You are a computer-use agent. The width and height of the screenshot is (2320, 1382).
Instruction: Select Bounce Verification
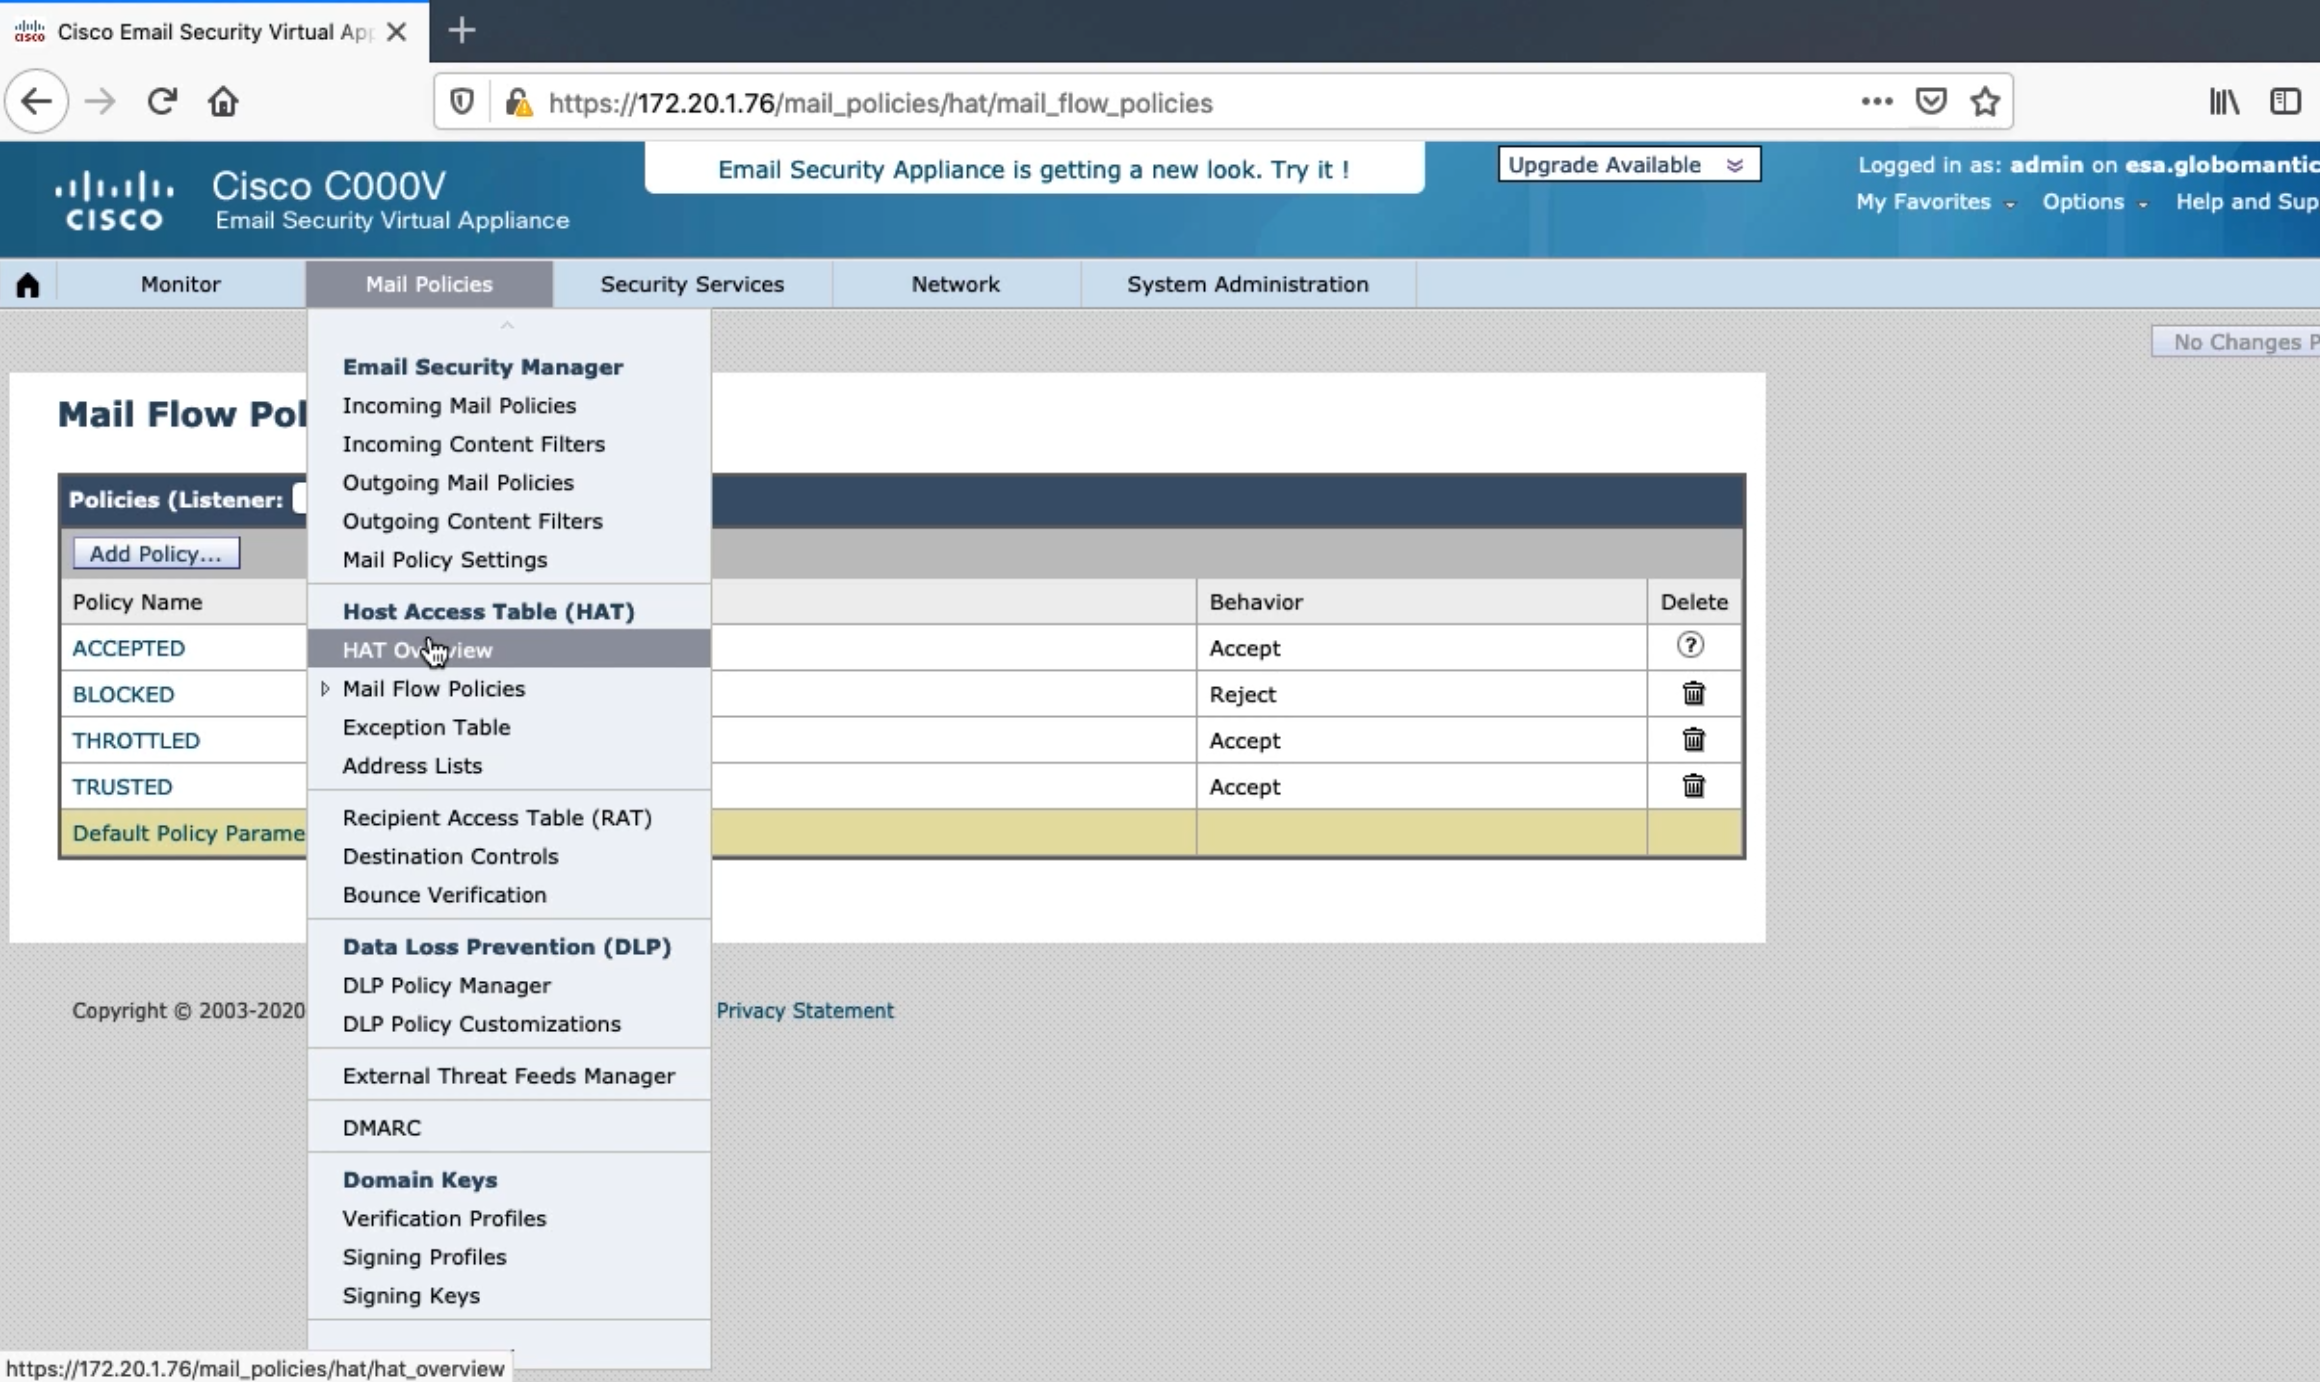click(x=444, y=895)
